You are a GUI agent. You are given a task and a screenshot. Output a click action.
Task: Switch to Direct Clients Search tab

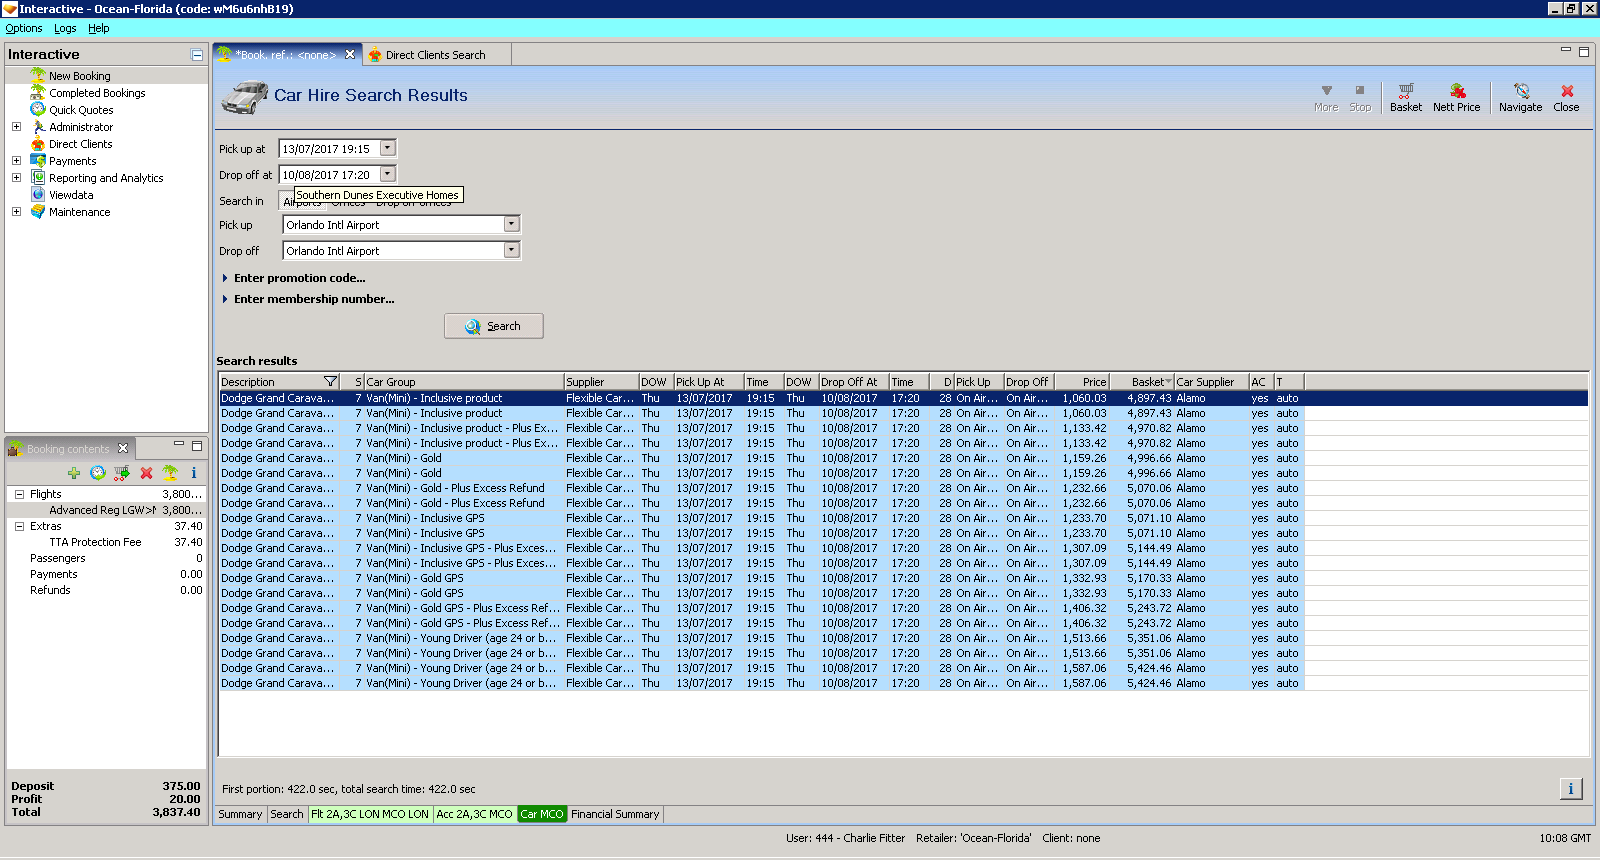[435, 55]
